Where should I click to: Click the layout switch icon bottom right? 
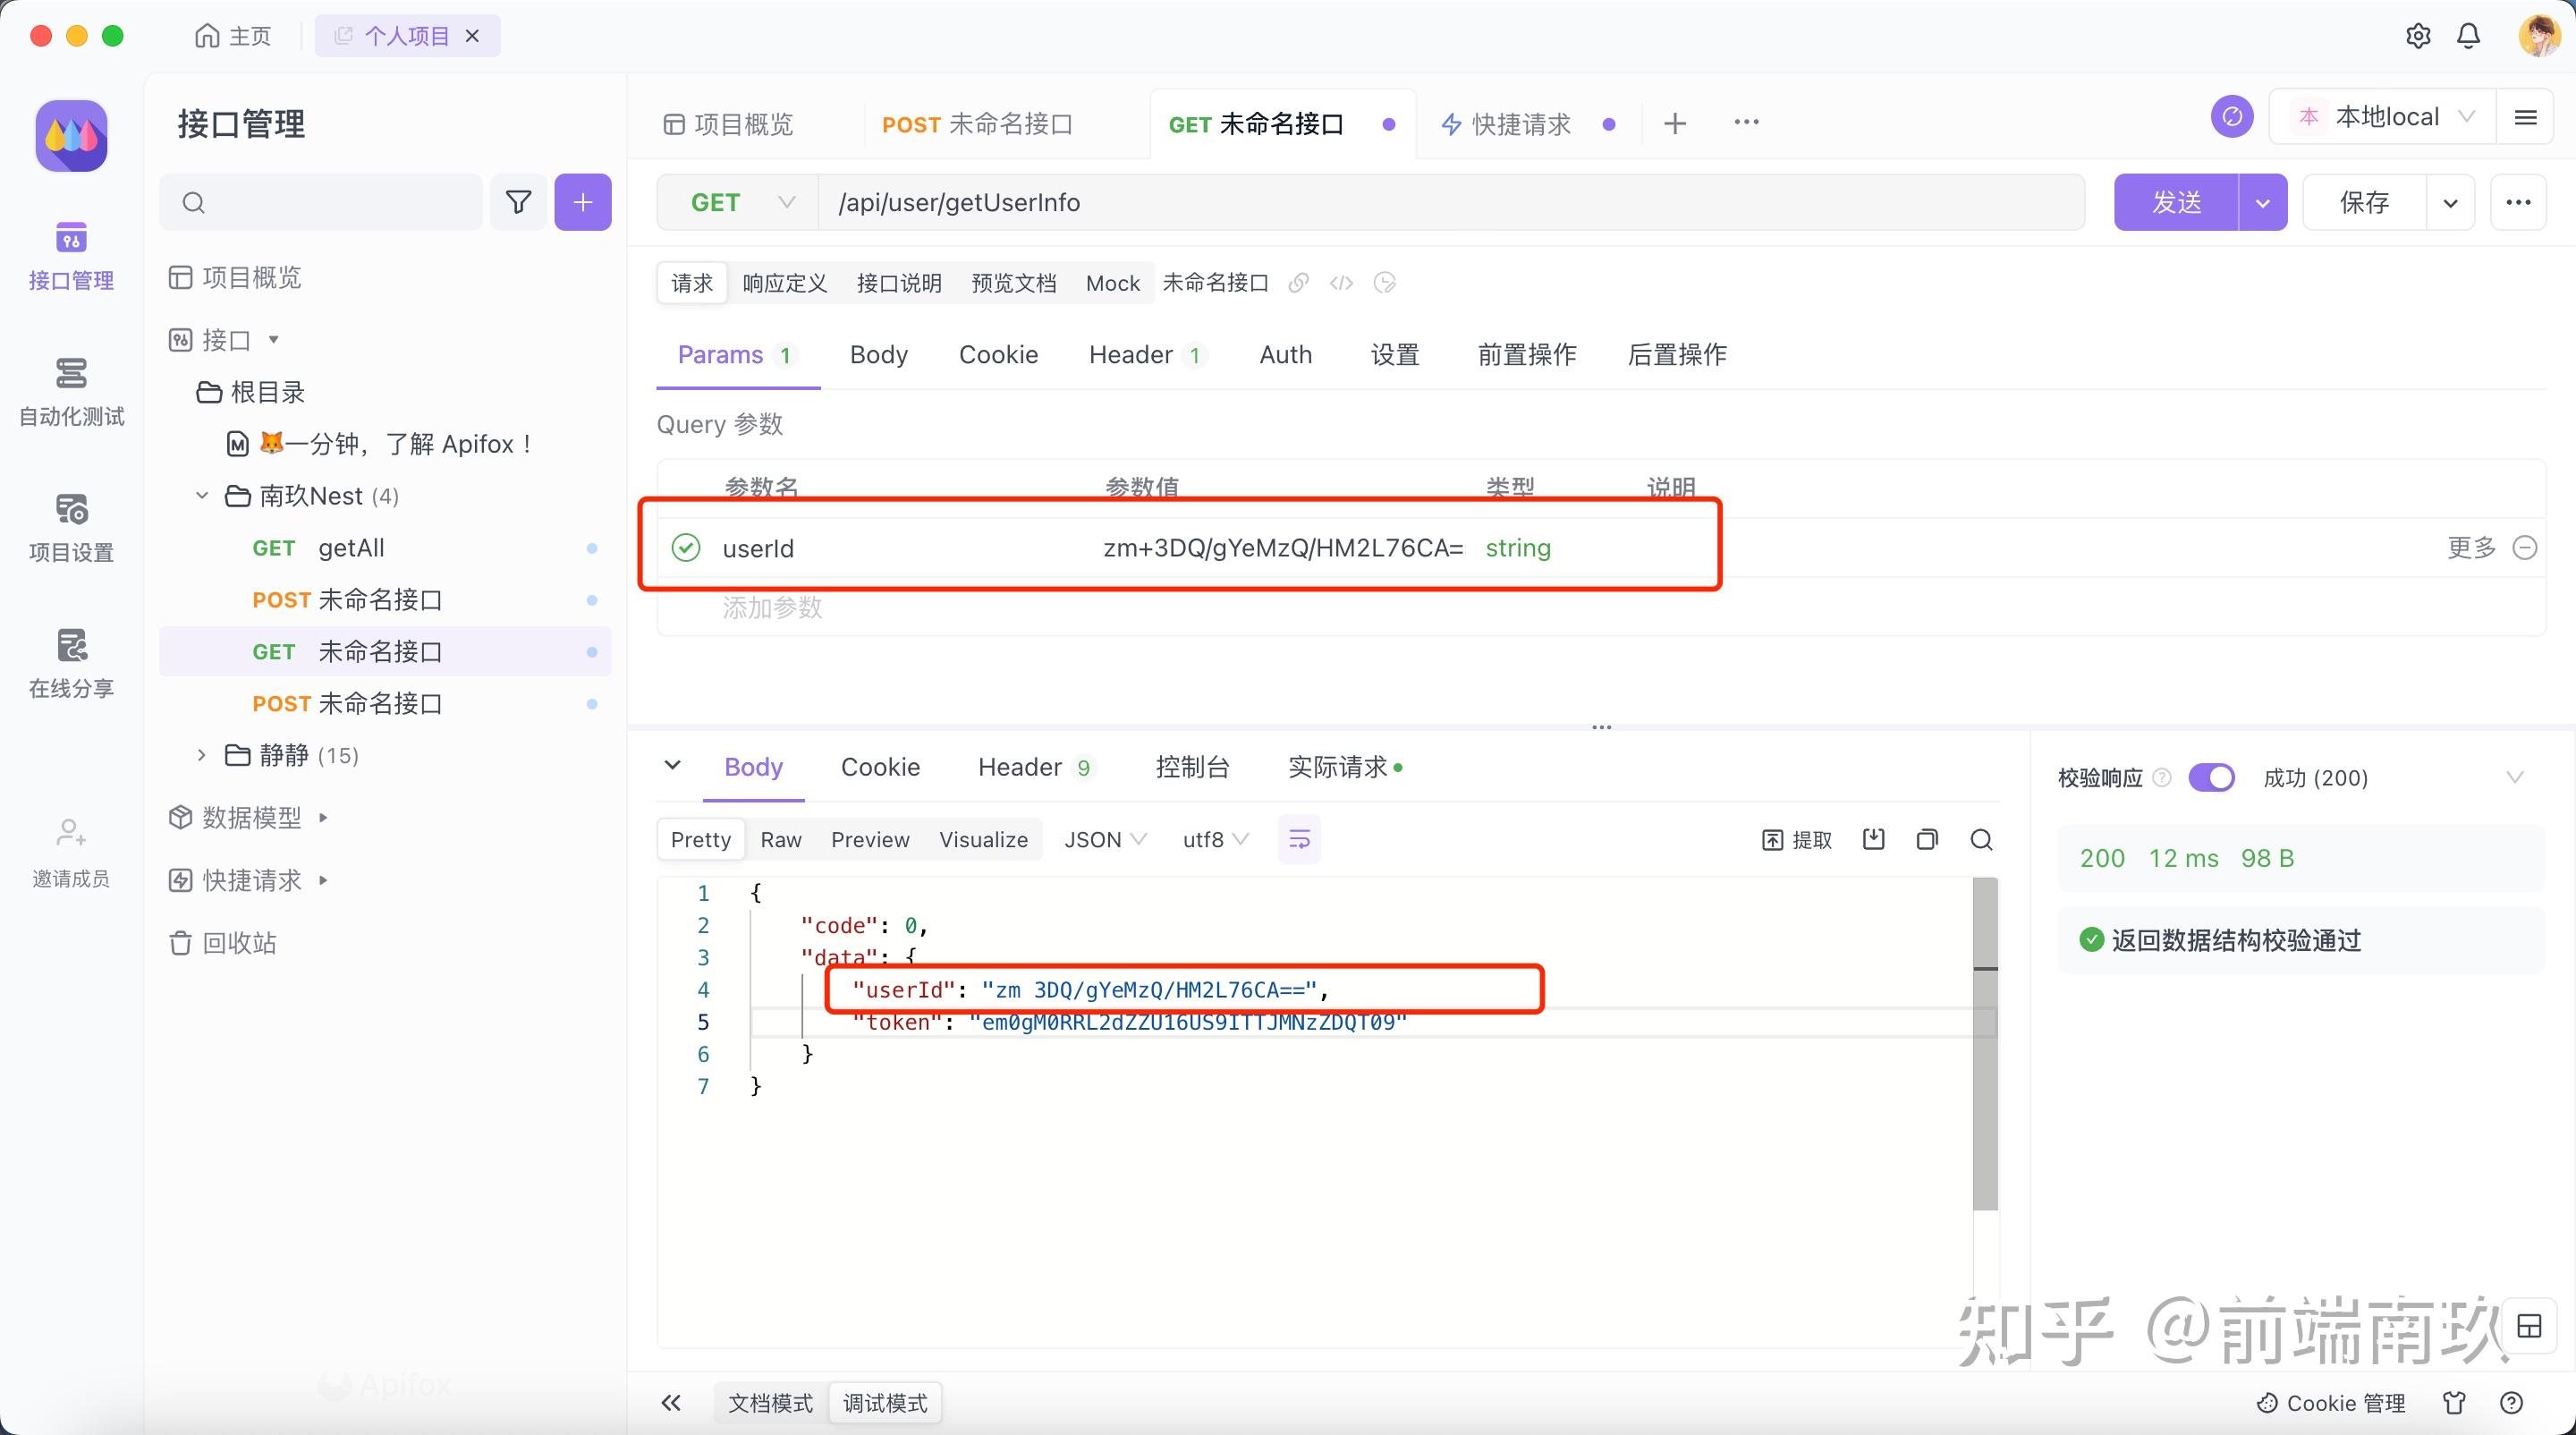coord(2529,1327)
